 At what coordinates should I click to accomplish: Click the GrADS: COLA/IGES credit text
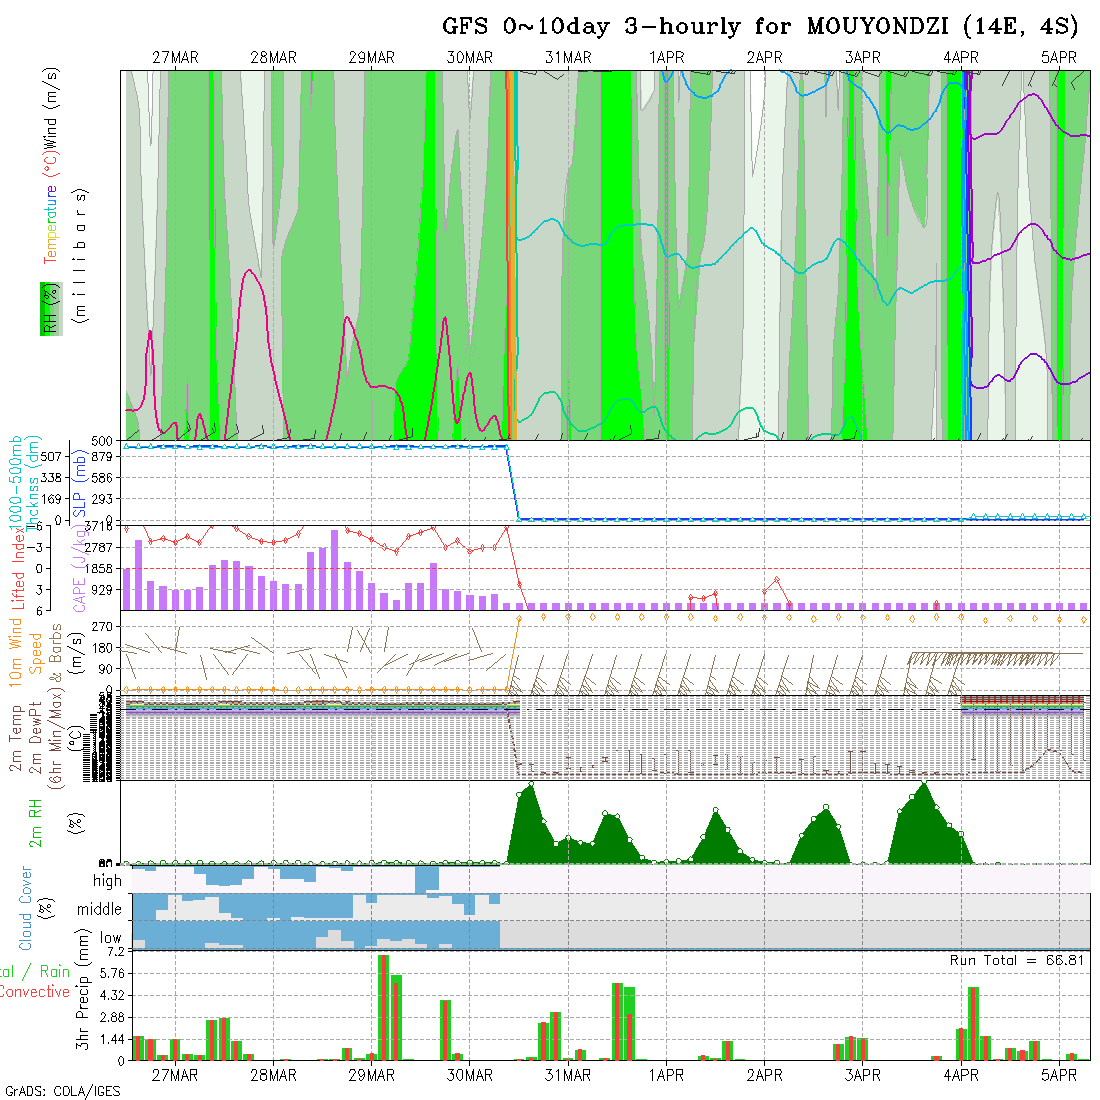click(62, 1091)
